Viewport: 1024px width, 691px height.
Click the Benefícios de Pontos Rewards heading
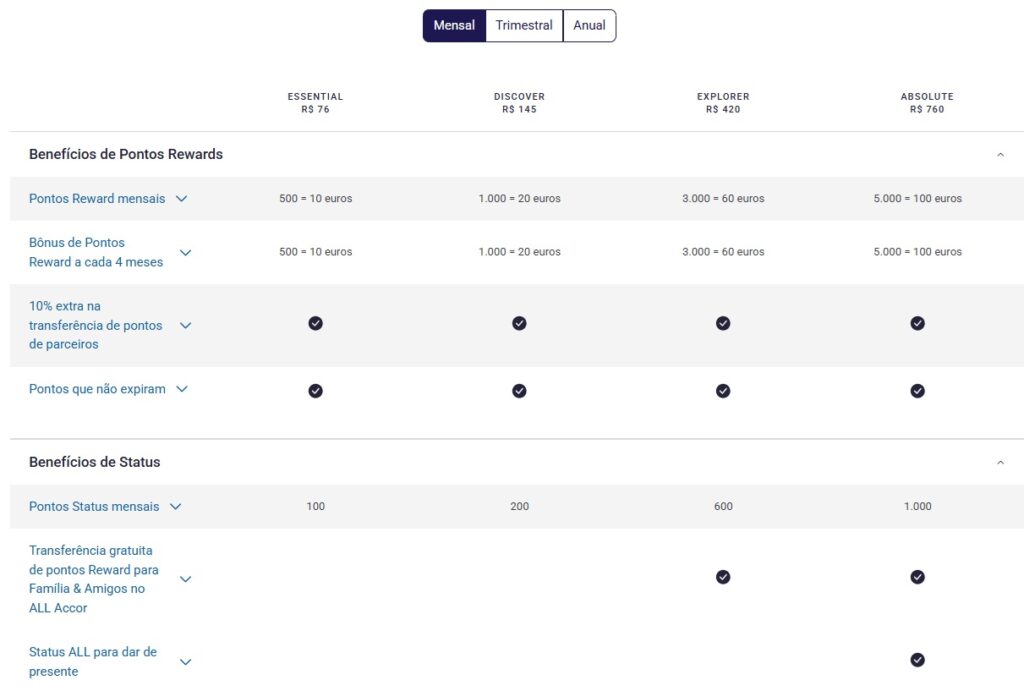(126, 155)
